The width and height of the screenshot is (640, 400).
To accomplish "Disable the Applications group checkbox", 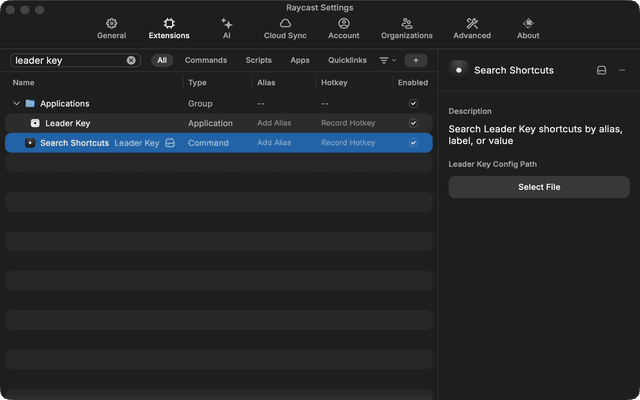I will point(413,103).
